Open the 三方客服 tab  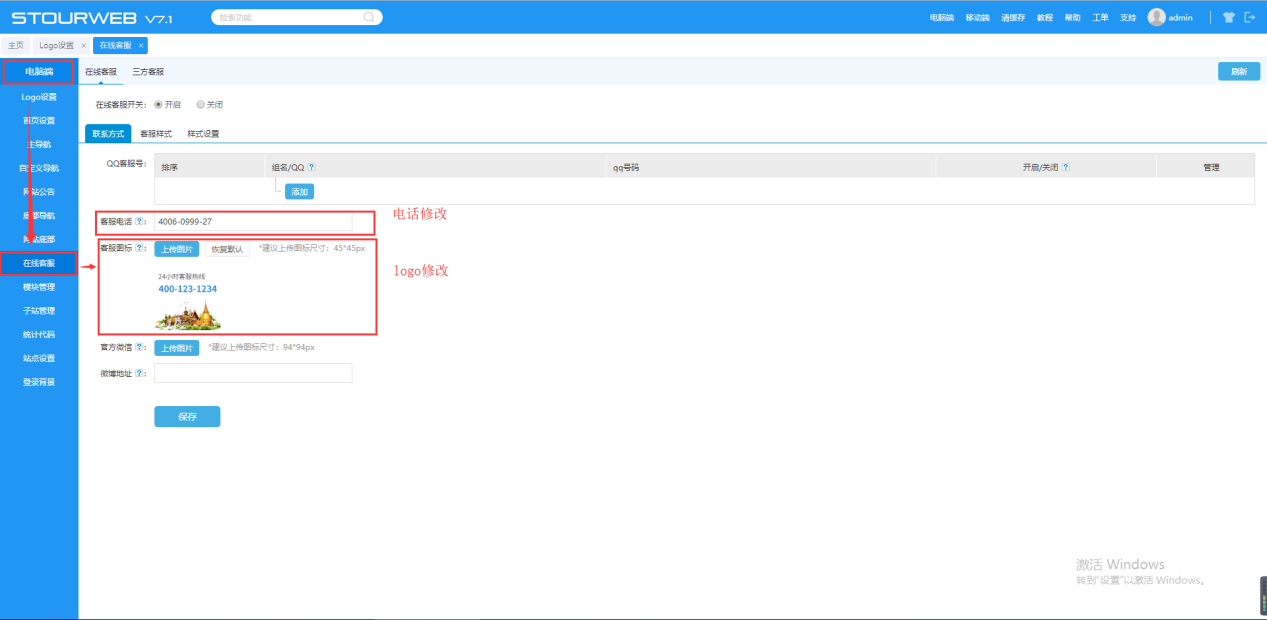[x=148, y=72]
